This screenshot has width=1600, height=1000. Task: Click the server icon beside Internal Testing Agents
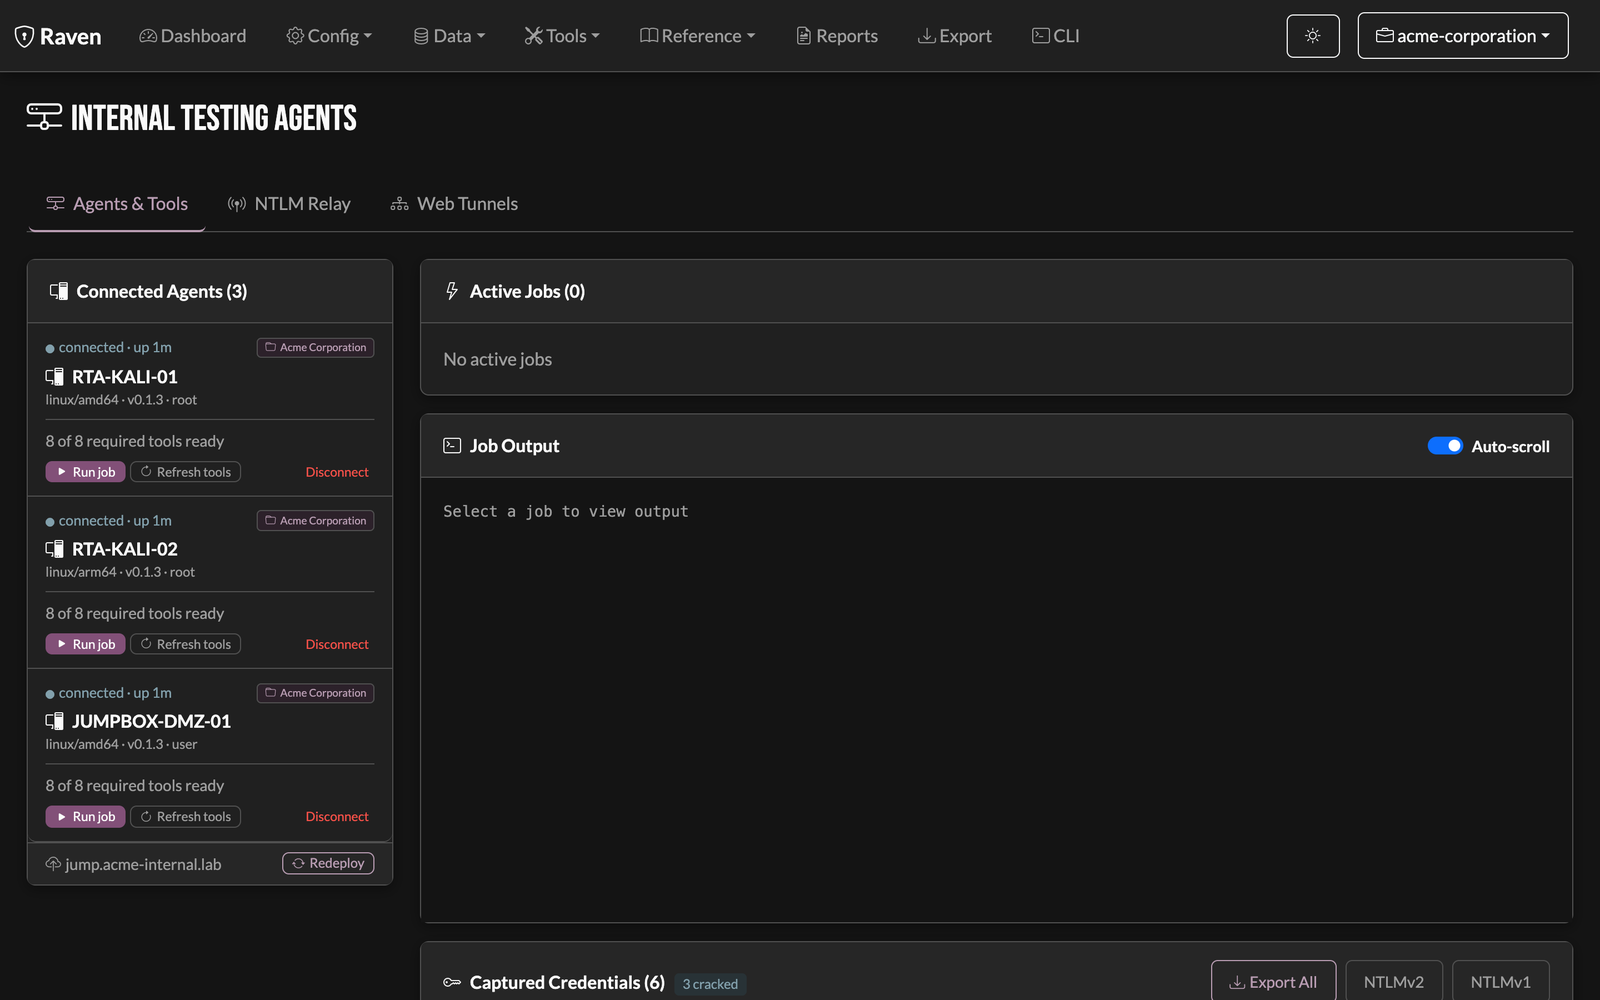44,117
